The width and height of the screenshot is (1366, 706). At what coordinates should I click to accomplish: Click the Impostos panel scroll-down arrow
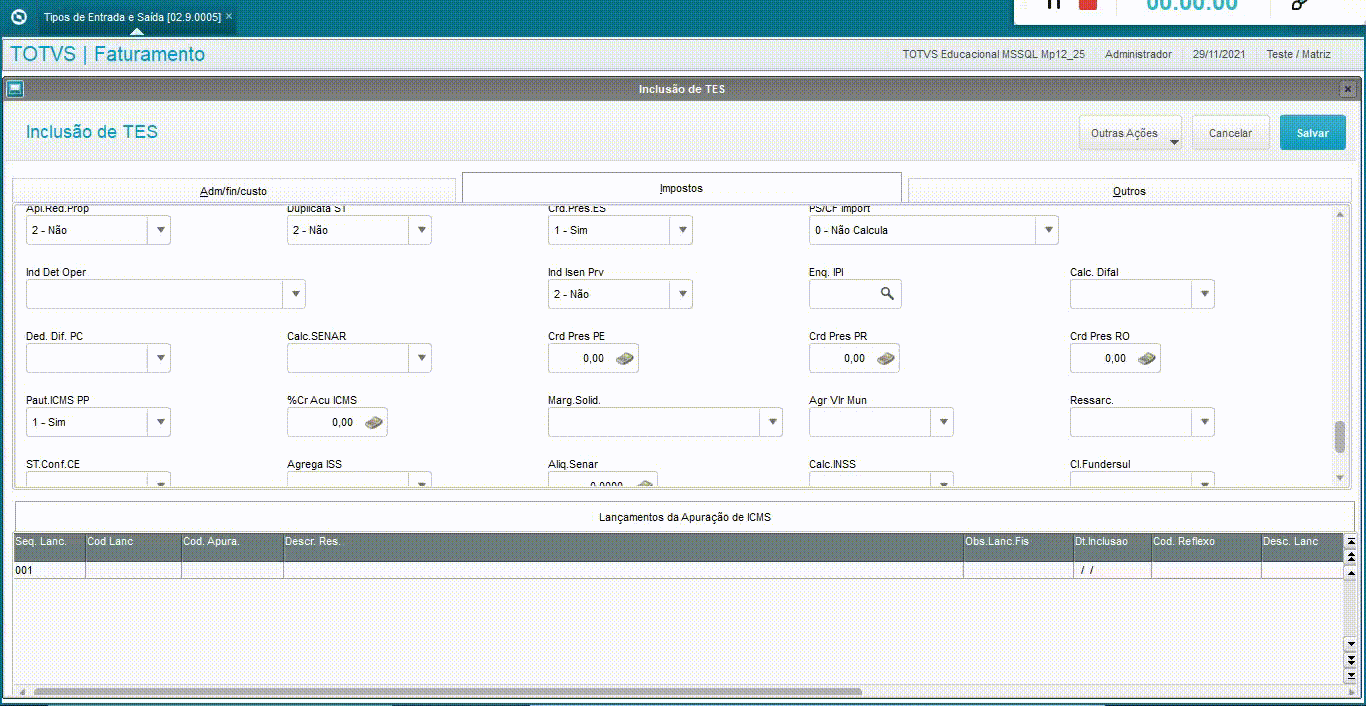[1341, 478]
